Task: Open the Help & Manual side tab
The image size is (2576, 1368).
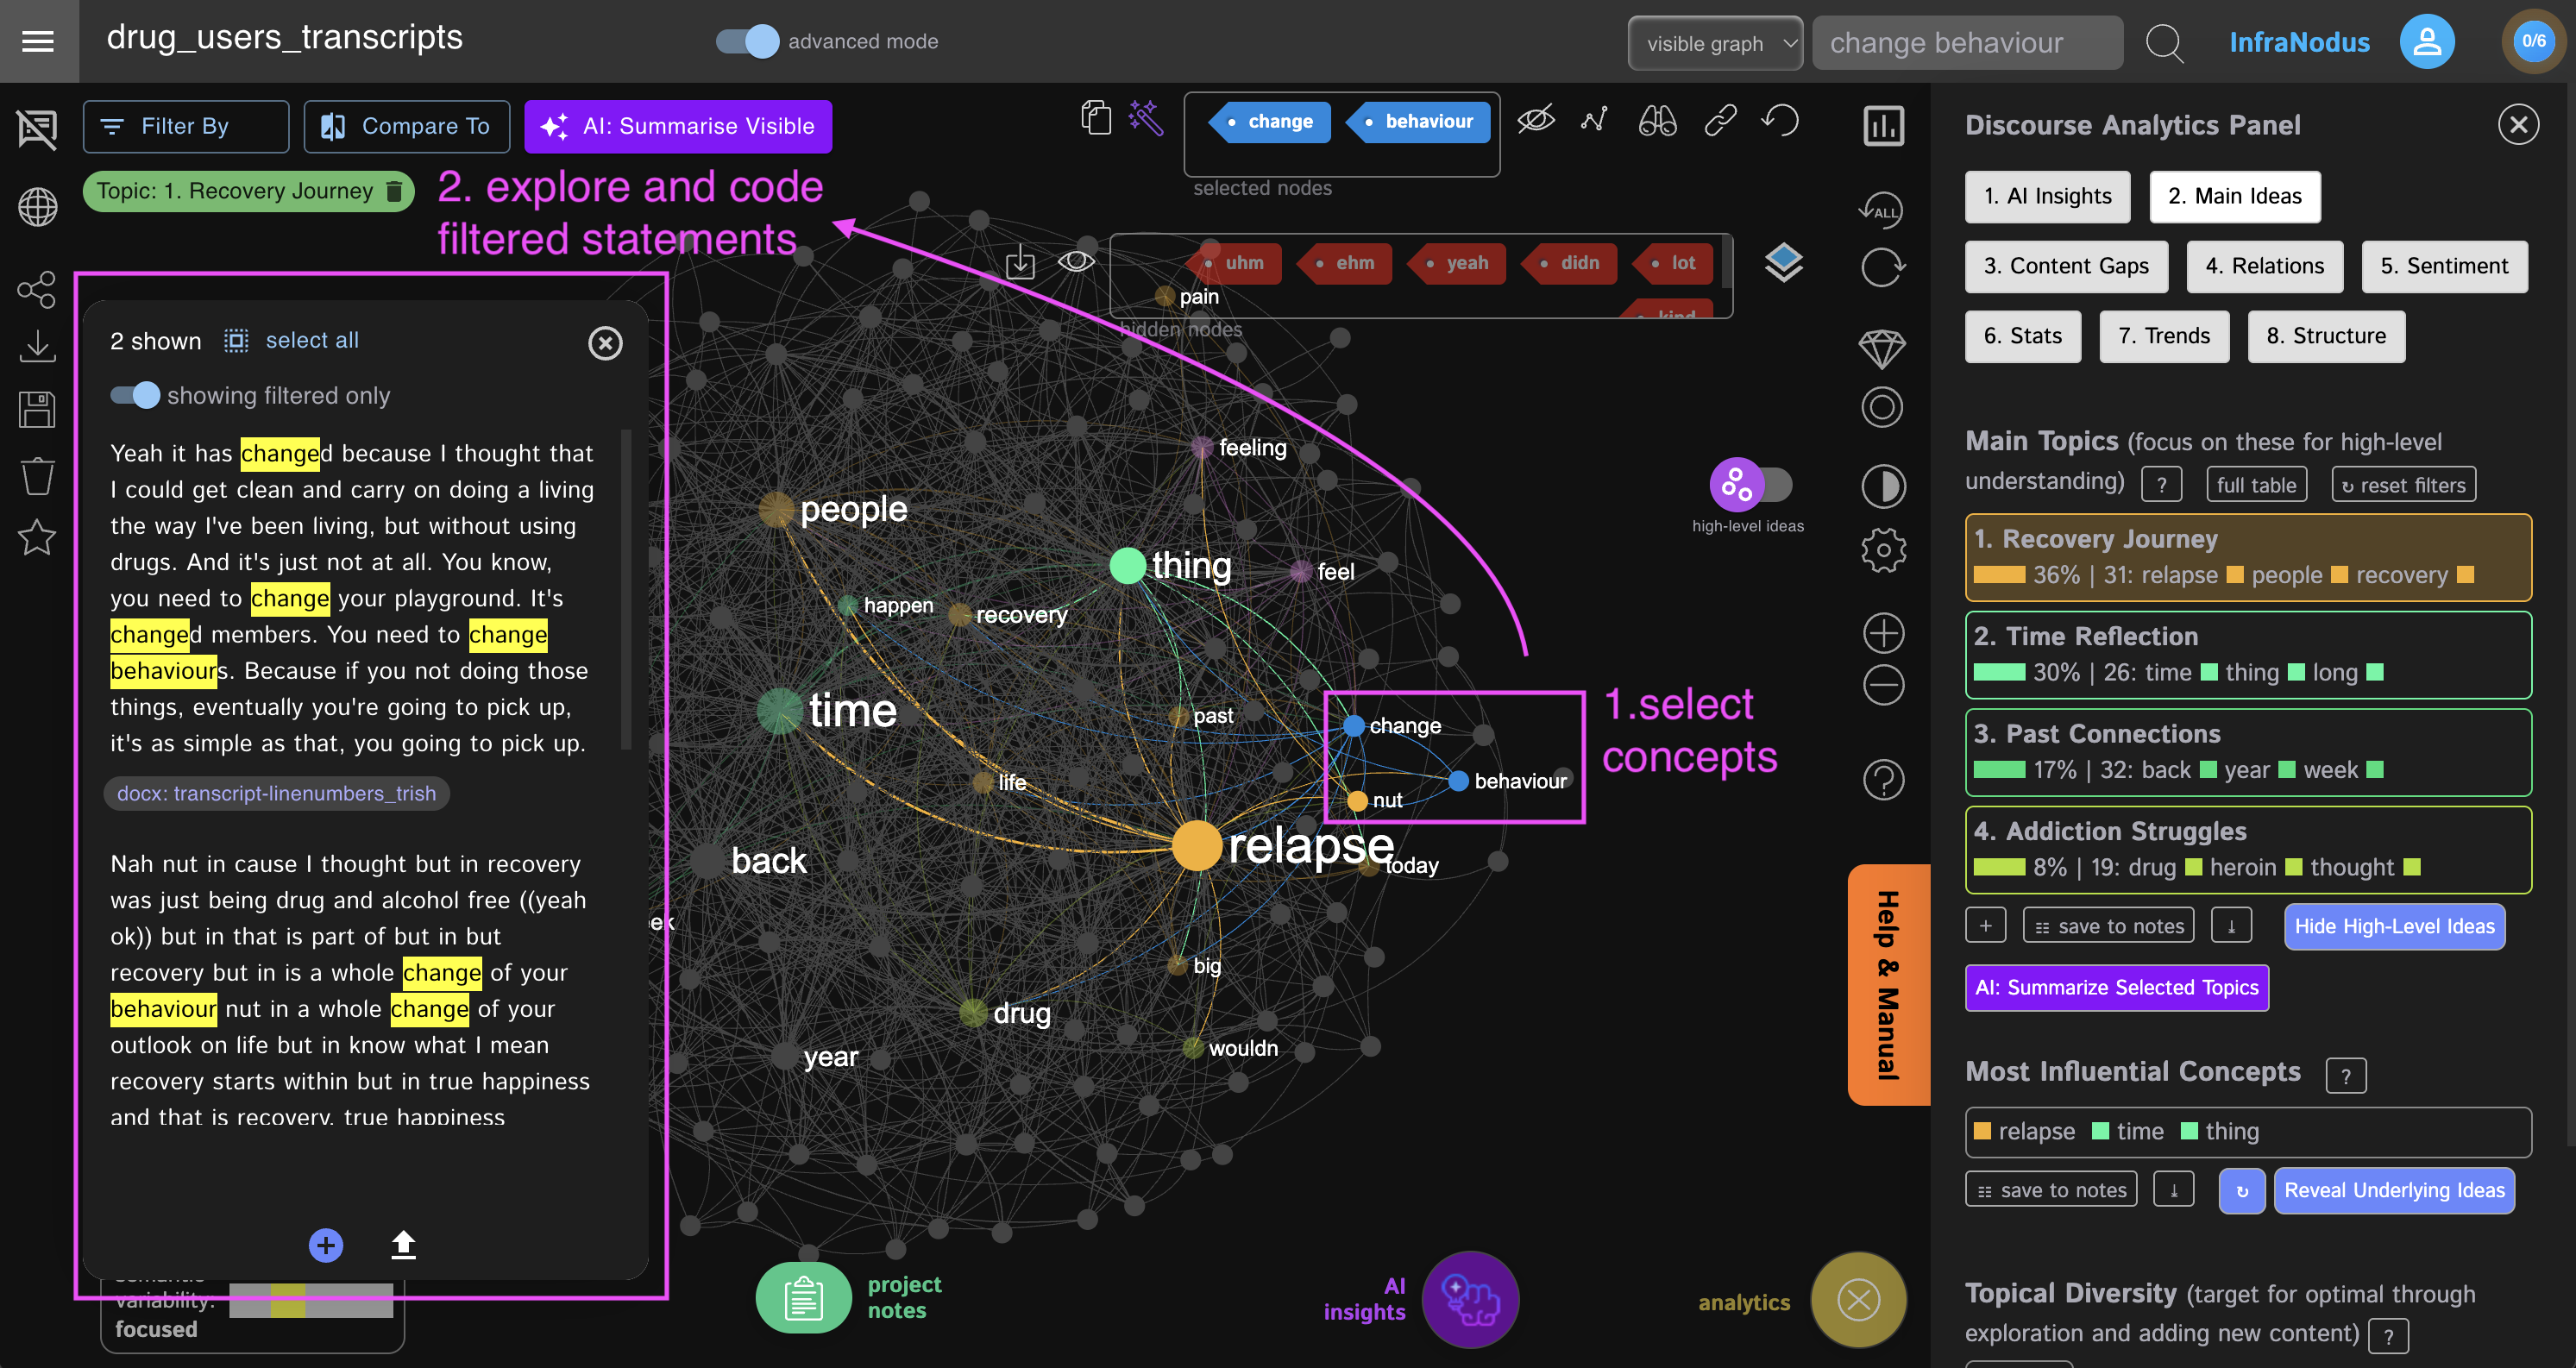Action: point(1888,984)
